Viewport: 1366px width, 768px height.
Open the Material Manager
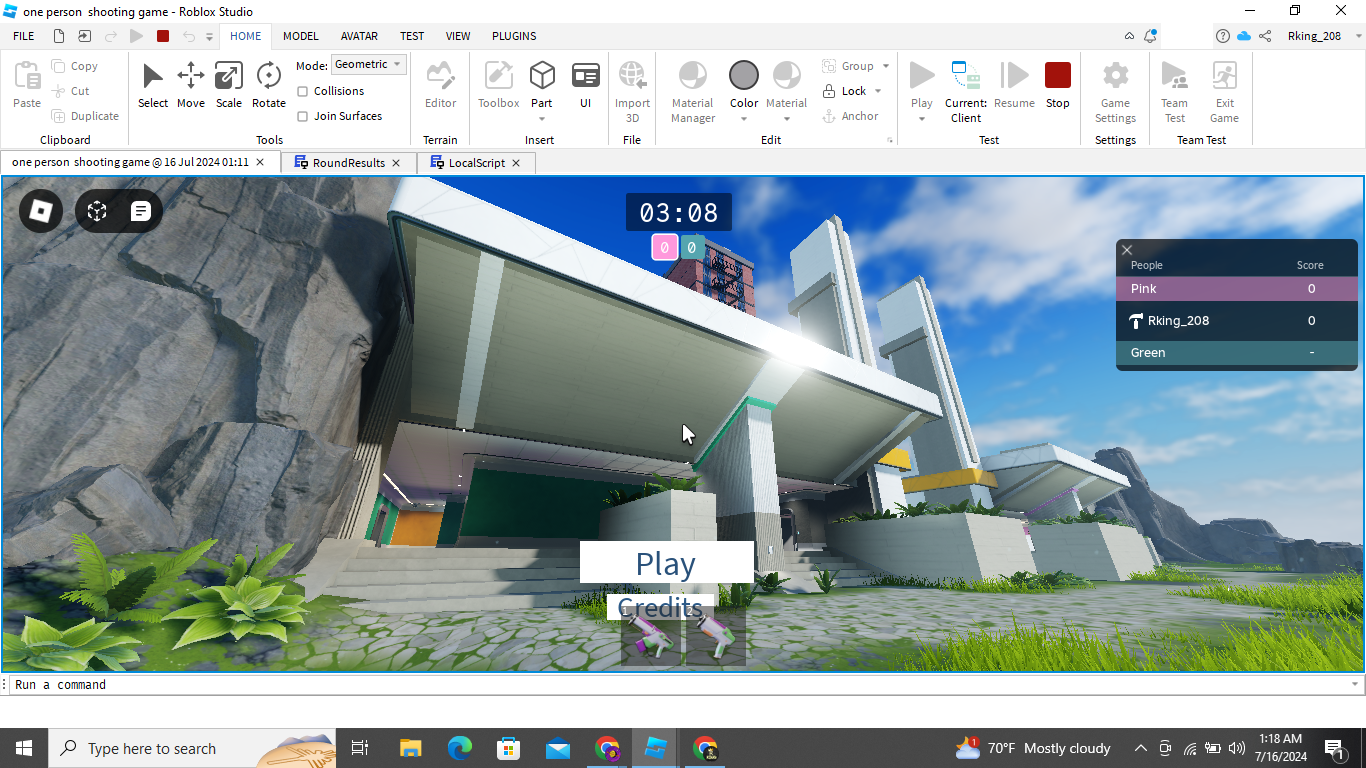click(x=692, y=88)
